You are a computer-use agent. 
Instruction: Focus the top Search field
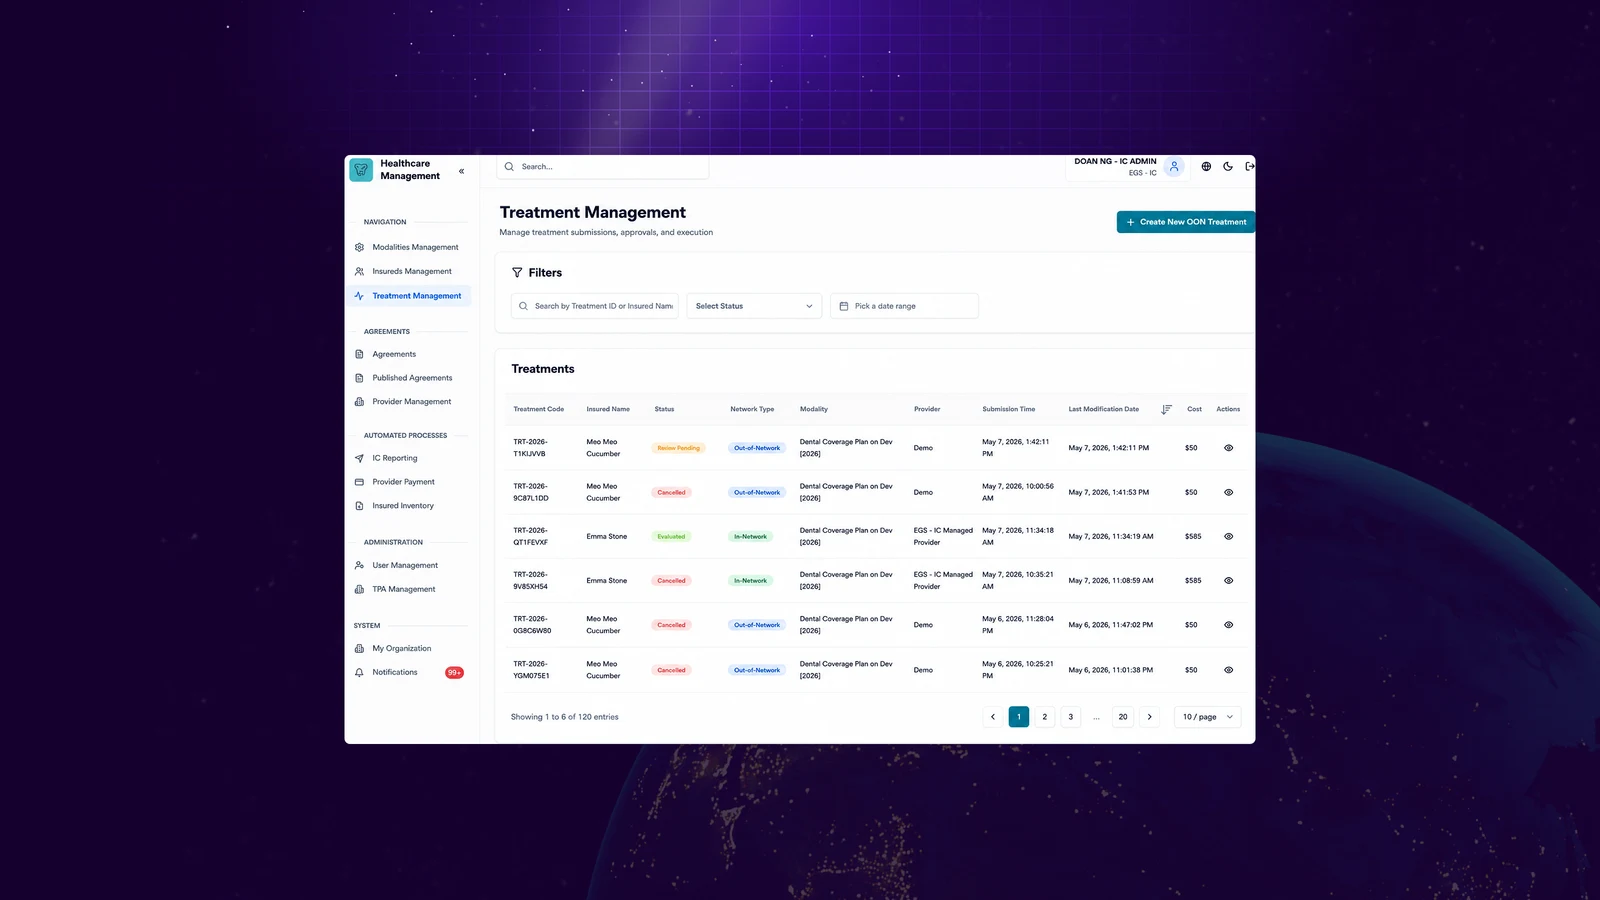coord(603,167)
